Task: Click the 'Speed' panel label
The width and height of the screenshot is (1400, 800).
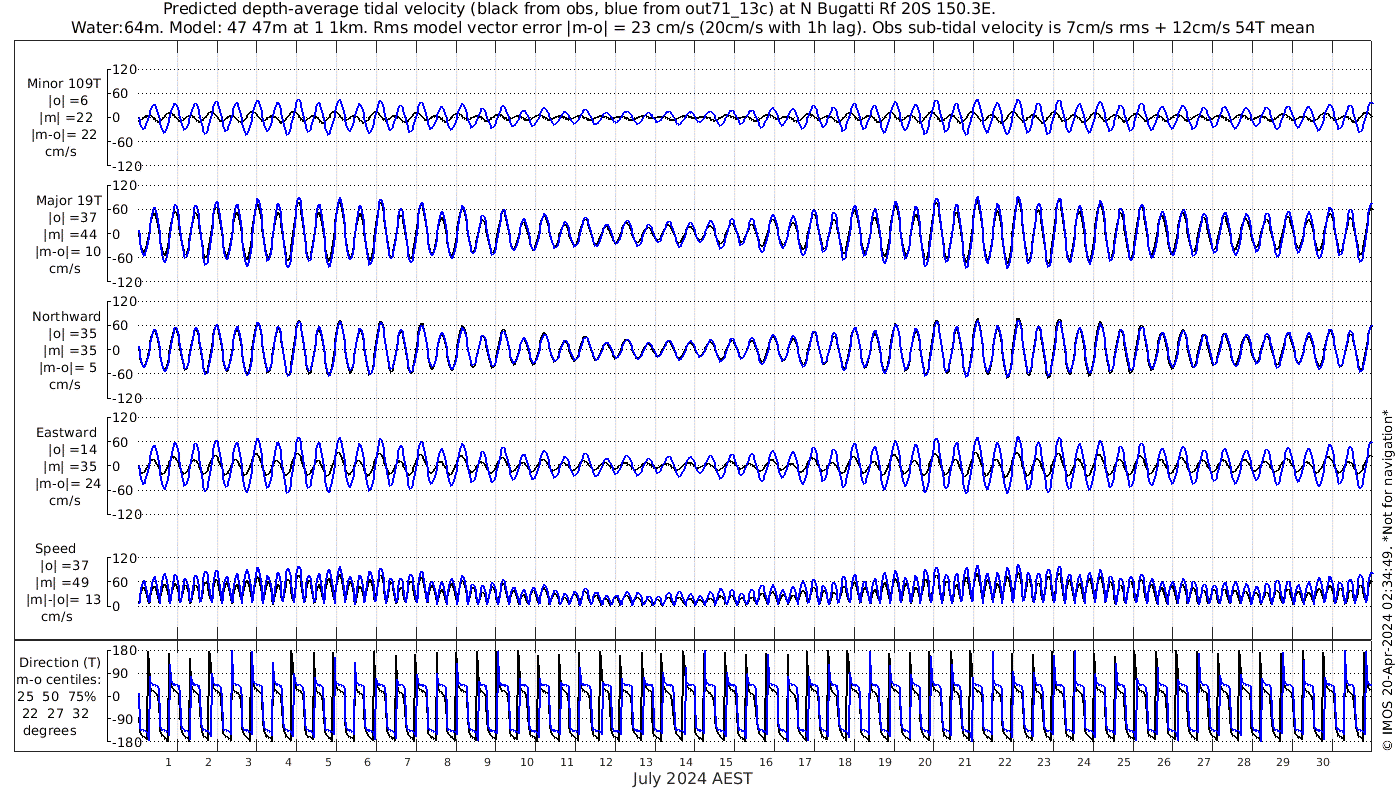Action: click(x=55, y=549)
